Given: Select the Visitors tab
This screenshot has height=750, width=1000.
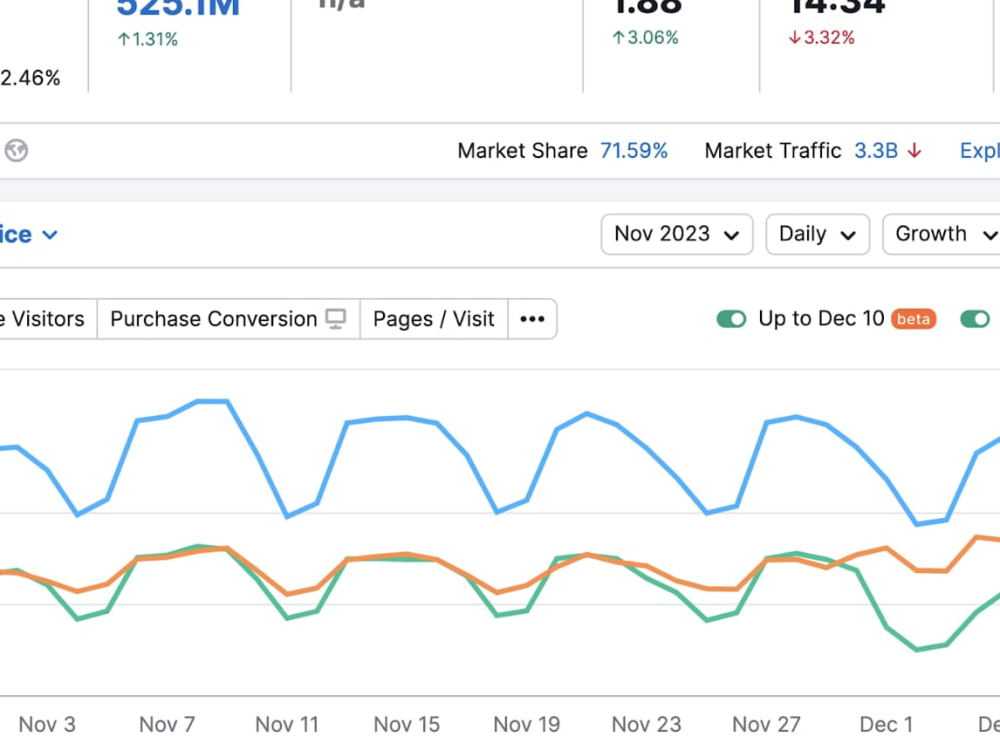Looking at the screenshot, I should pyautogui.click(x=48, y=319).
